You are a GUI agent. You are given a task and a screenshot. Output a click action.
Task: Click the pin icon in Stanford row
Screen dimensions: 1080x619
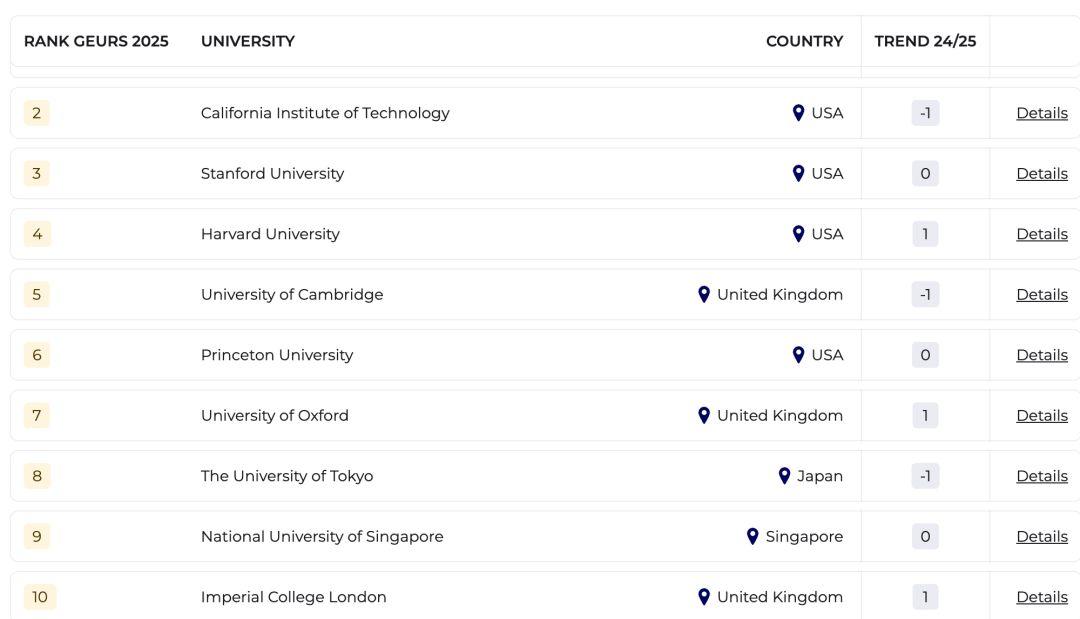coord(798,173)
